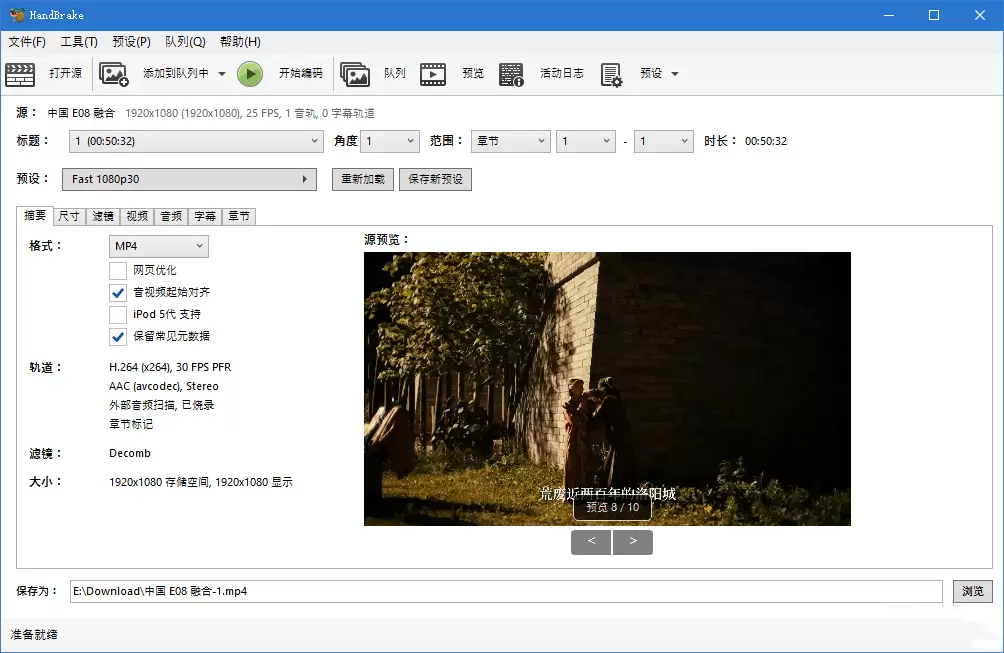The image size is (1004, 653).
Task: Open the start chapter dropdown
Action: pos(585,141)
